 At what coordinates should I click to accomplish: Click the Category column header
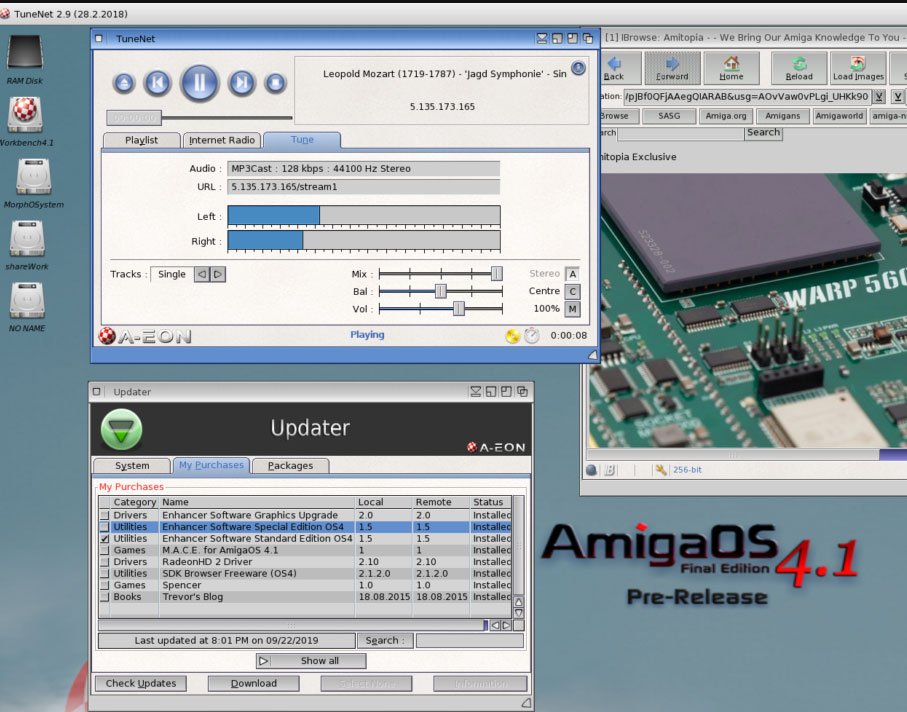click(x=134, y=502)
